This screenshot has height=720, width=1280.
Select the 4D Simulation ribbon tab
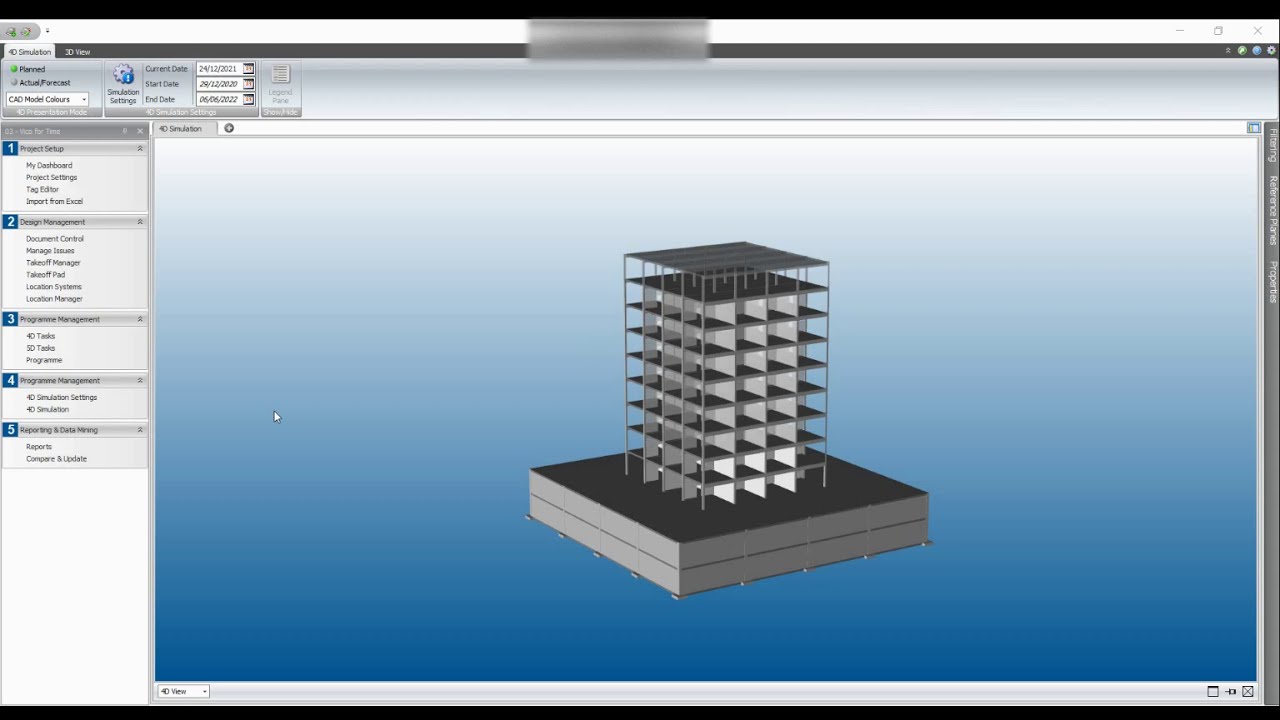pyautogui.click(x=30, y=52)
